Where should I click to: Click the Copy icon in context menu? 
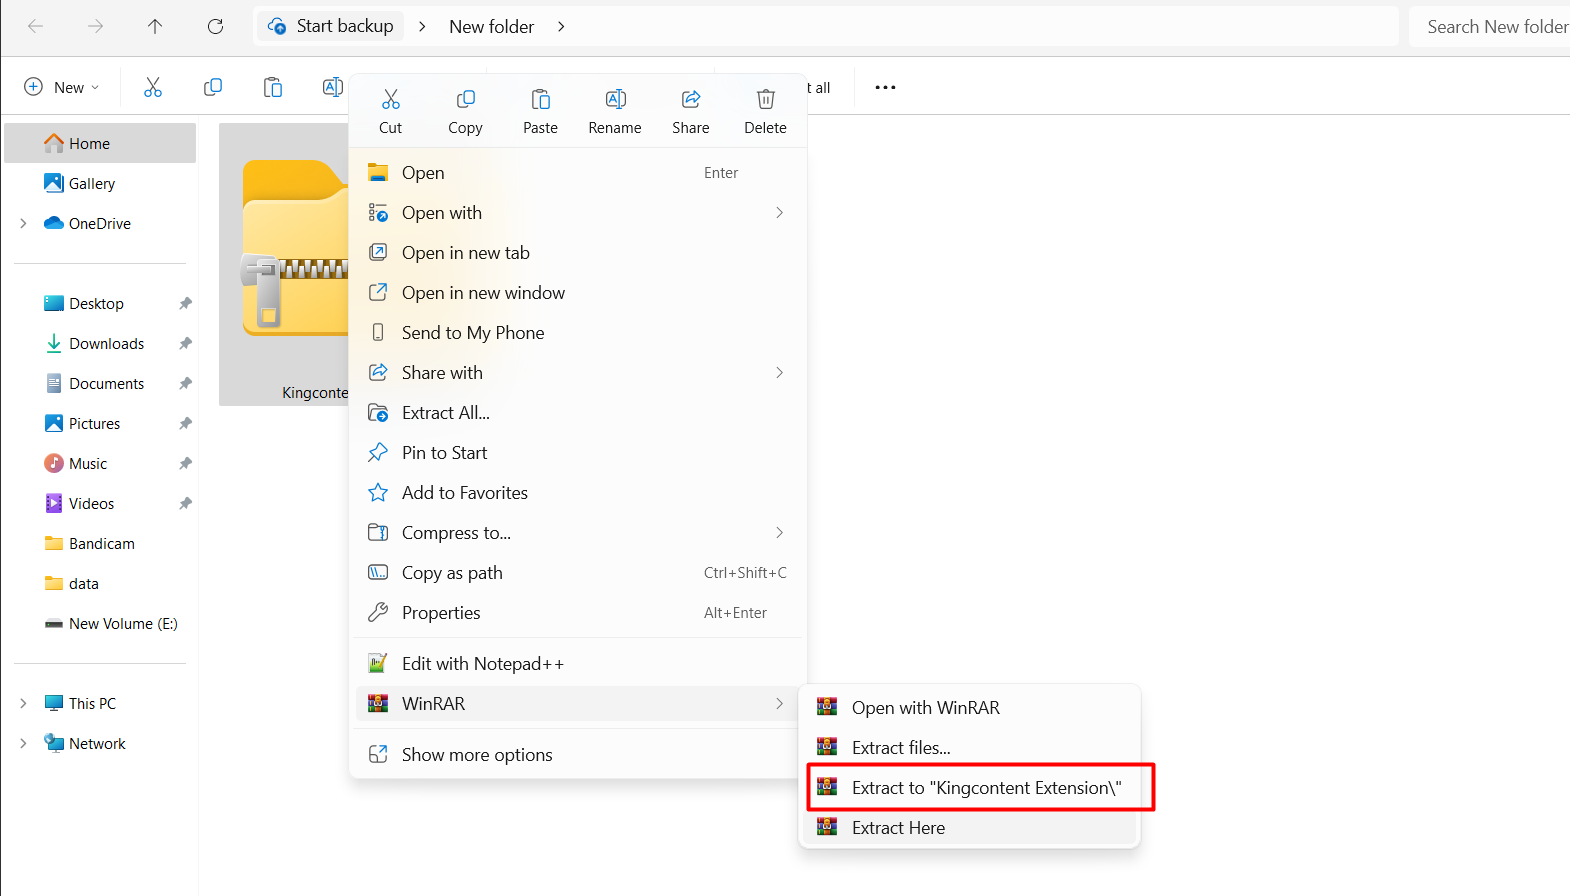point(465,100)
